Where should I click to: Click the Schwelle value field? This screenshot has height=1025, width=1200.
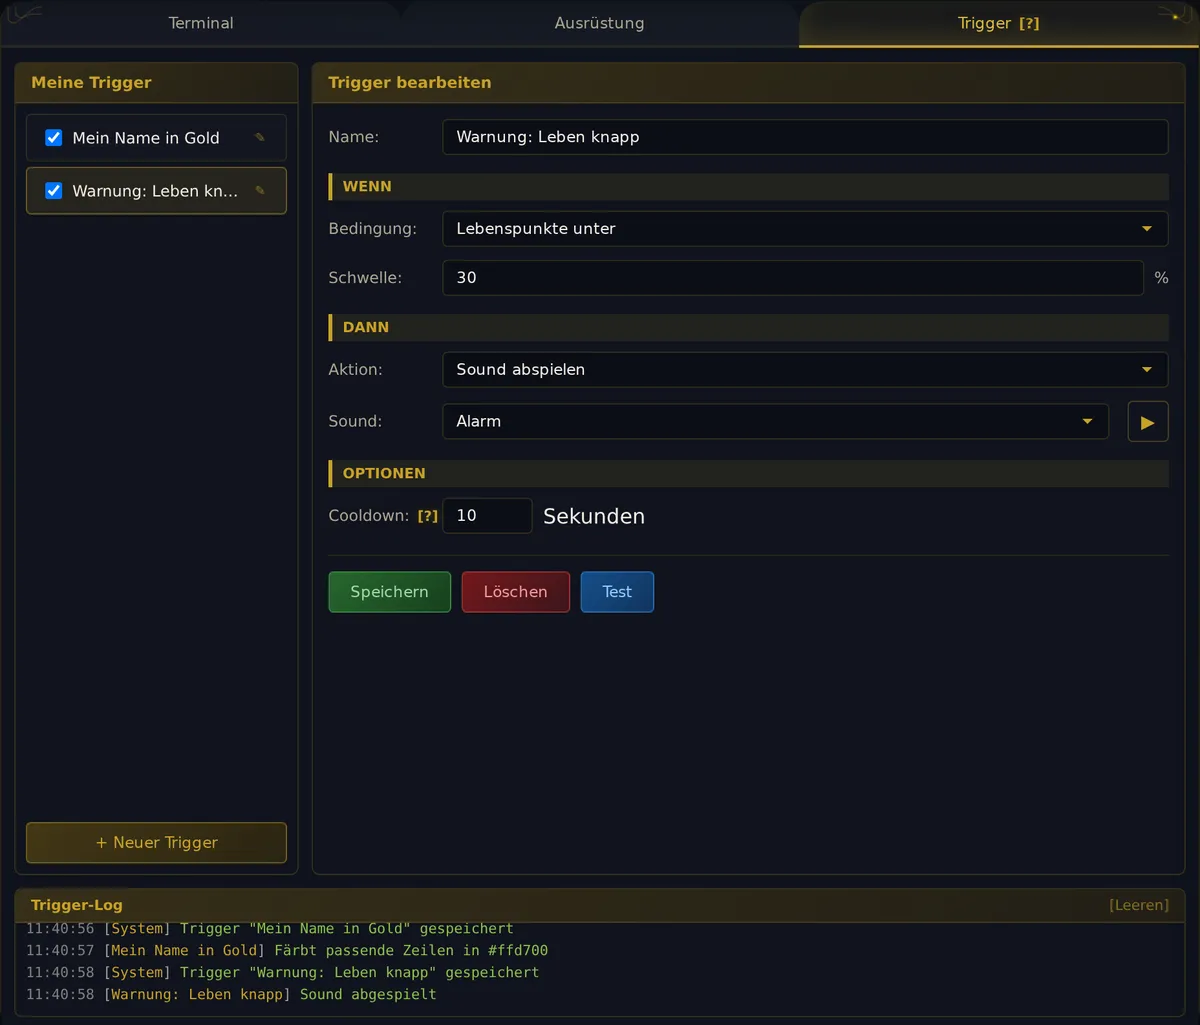(x=793, y=278)
